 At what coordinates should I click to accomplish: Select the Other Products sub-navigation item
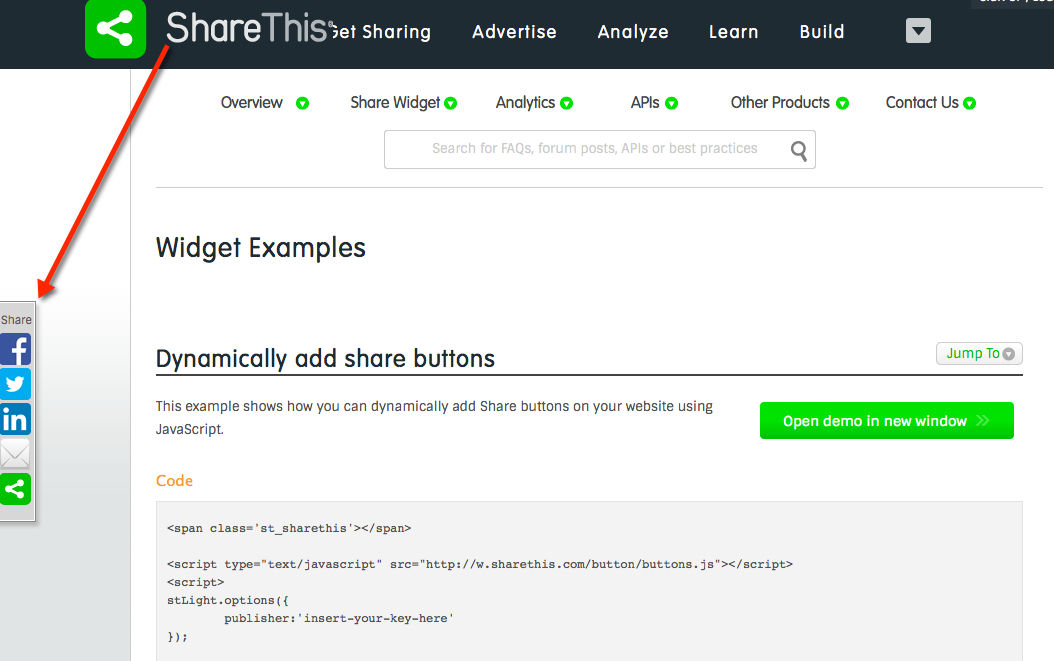tap(780, 103)
